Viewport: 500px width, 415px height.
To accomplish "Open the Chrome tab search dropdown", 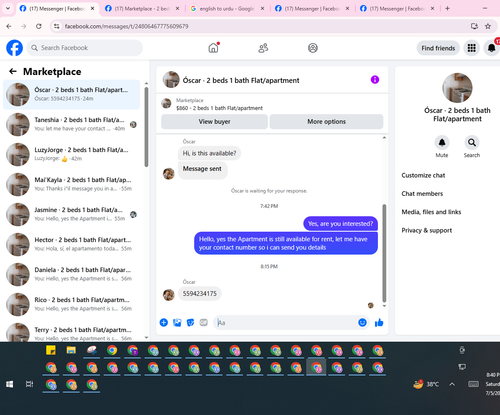I will (8, 8).
